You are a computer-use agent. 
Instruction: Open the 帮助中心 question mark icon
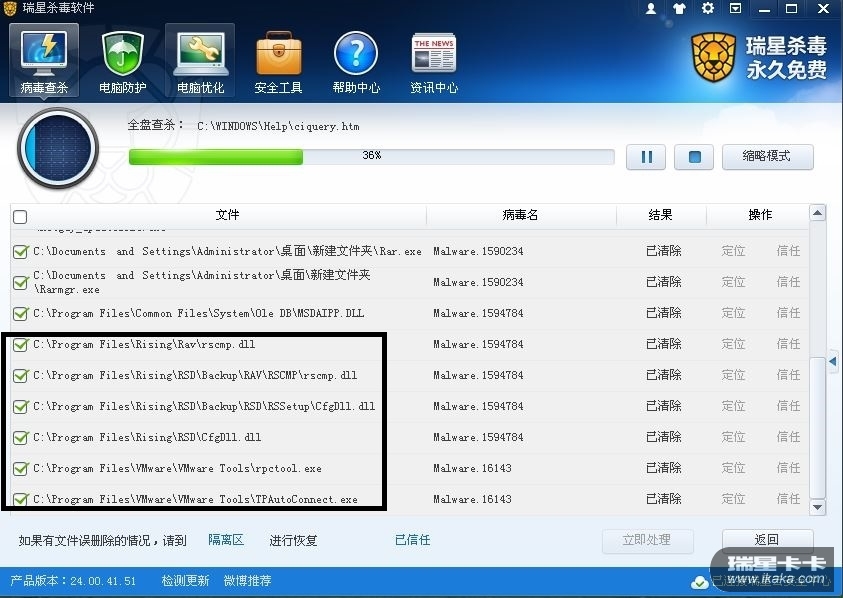tap(356, 60)
